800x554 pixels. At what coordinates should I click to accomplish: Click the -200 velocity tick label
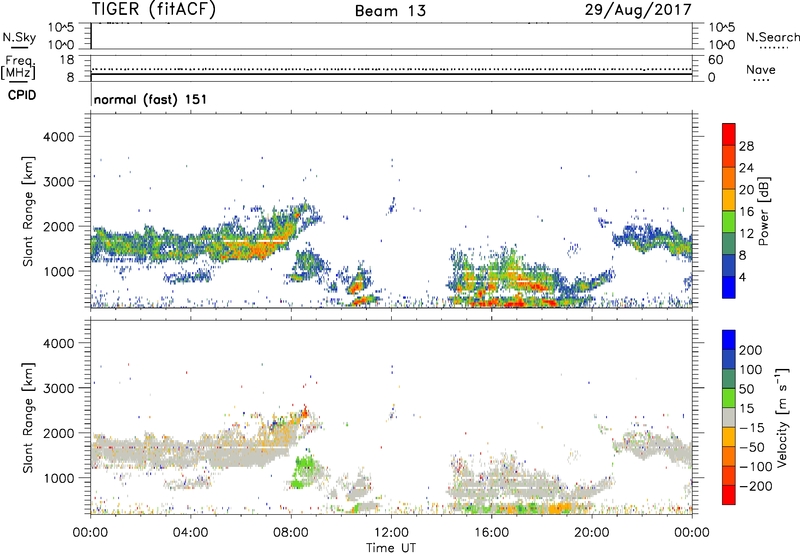click(x=756, y=486)
